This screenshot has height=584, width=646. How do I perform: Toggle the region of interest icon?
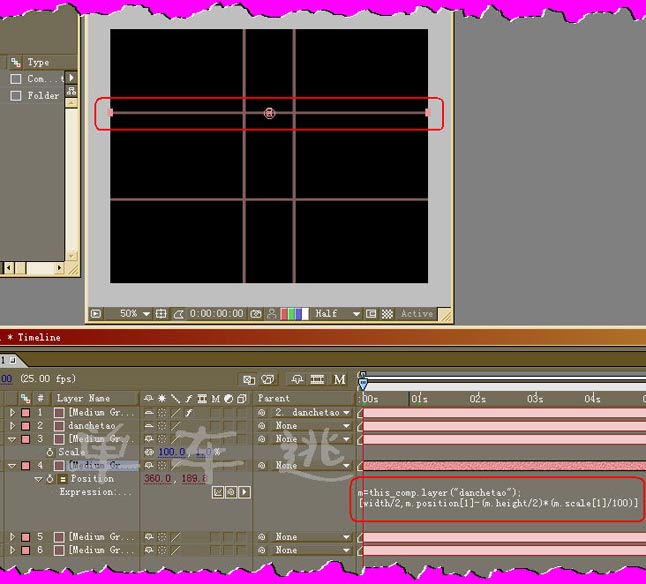coord(371,314)
